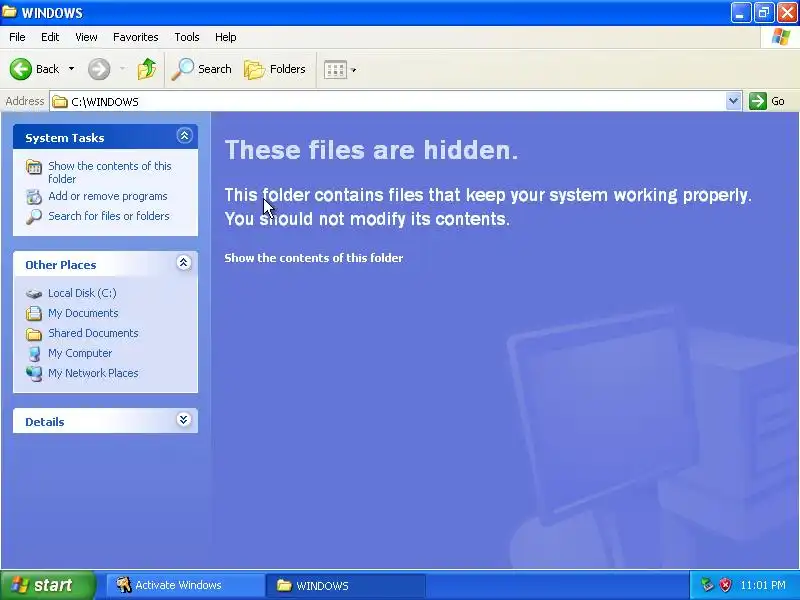This screenshot has height=600, width=800.
Task: Click sidebar link Show the contents of this folder
Action: click(110, 172)
